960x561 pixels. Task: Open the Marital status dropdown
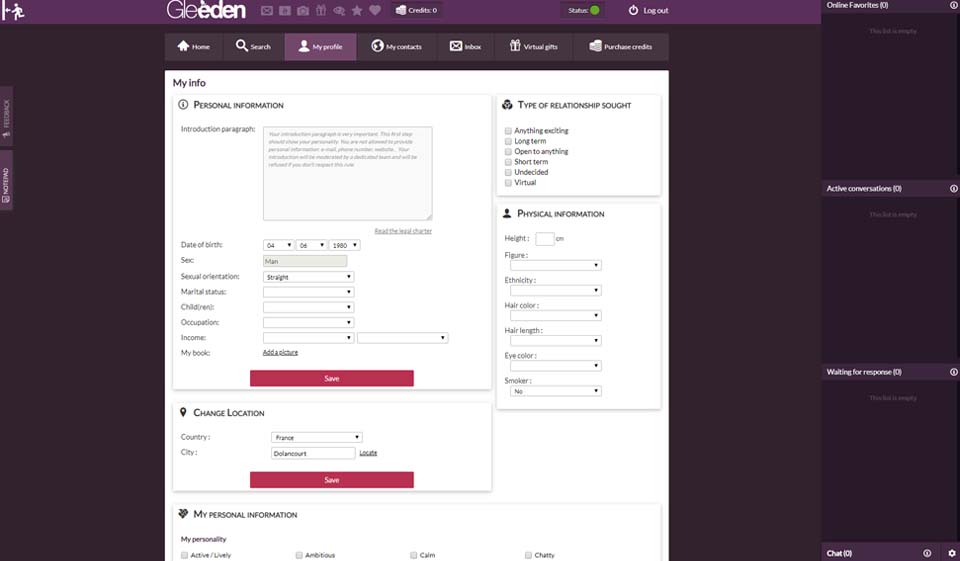point(308,292)
